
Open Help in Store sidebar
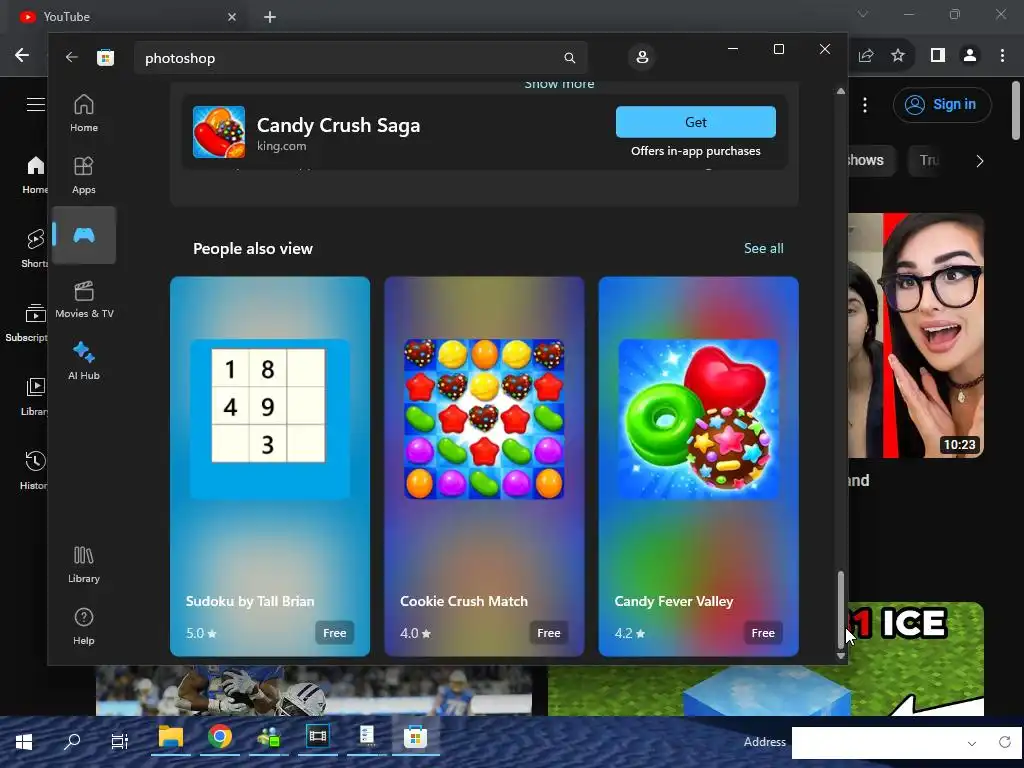tap(84, 626)
